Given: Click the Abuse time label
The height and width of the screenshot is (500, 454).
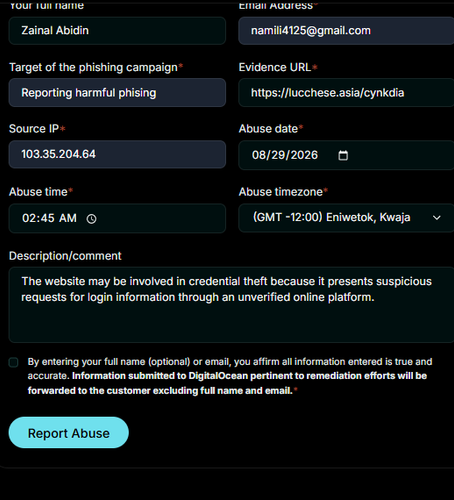Looking at the screenshot, I should click(x=38, y=192).
